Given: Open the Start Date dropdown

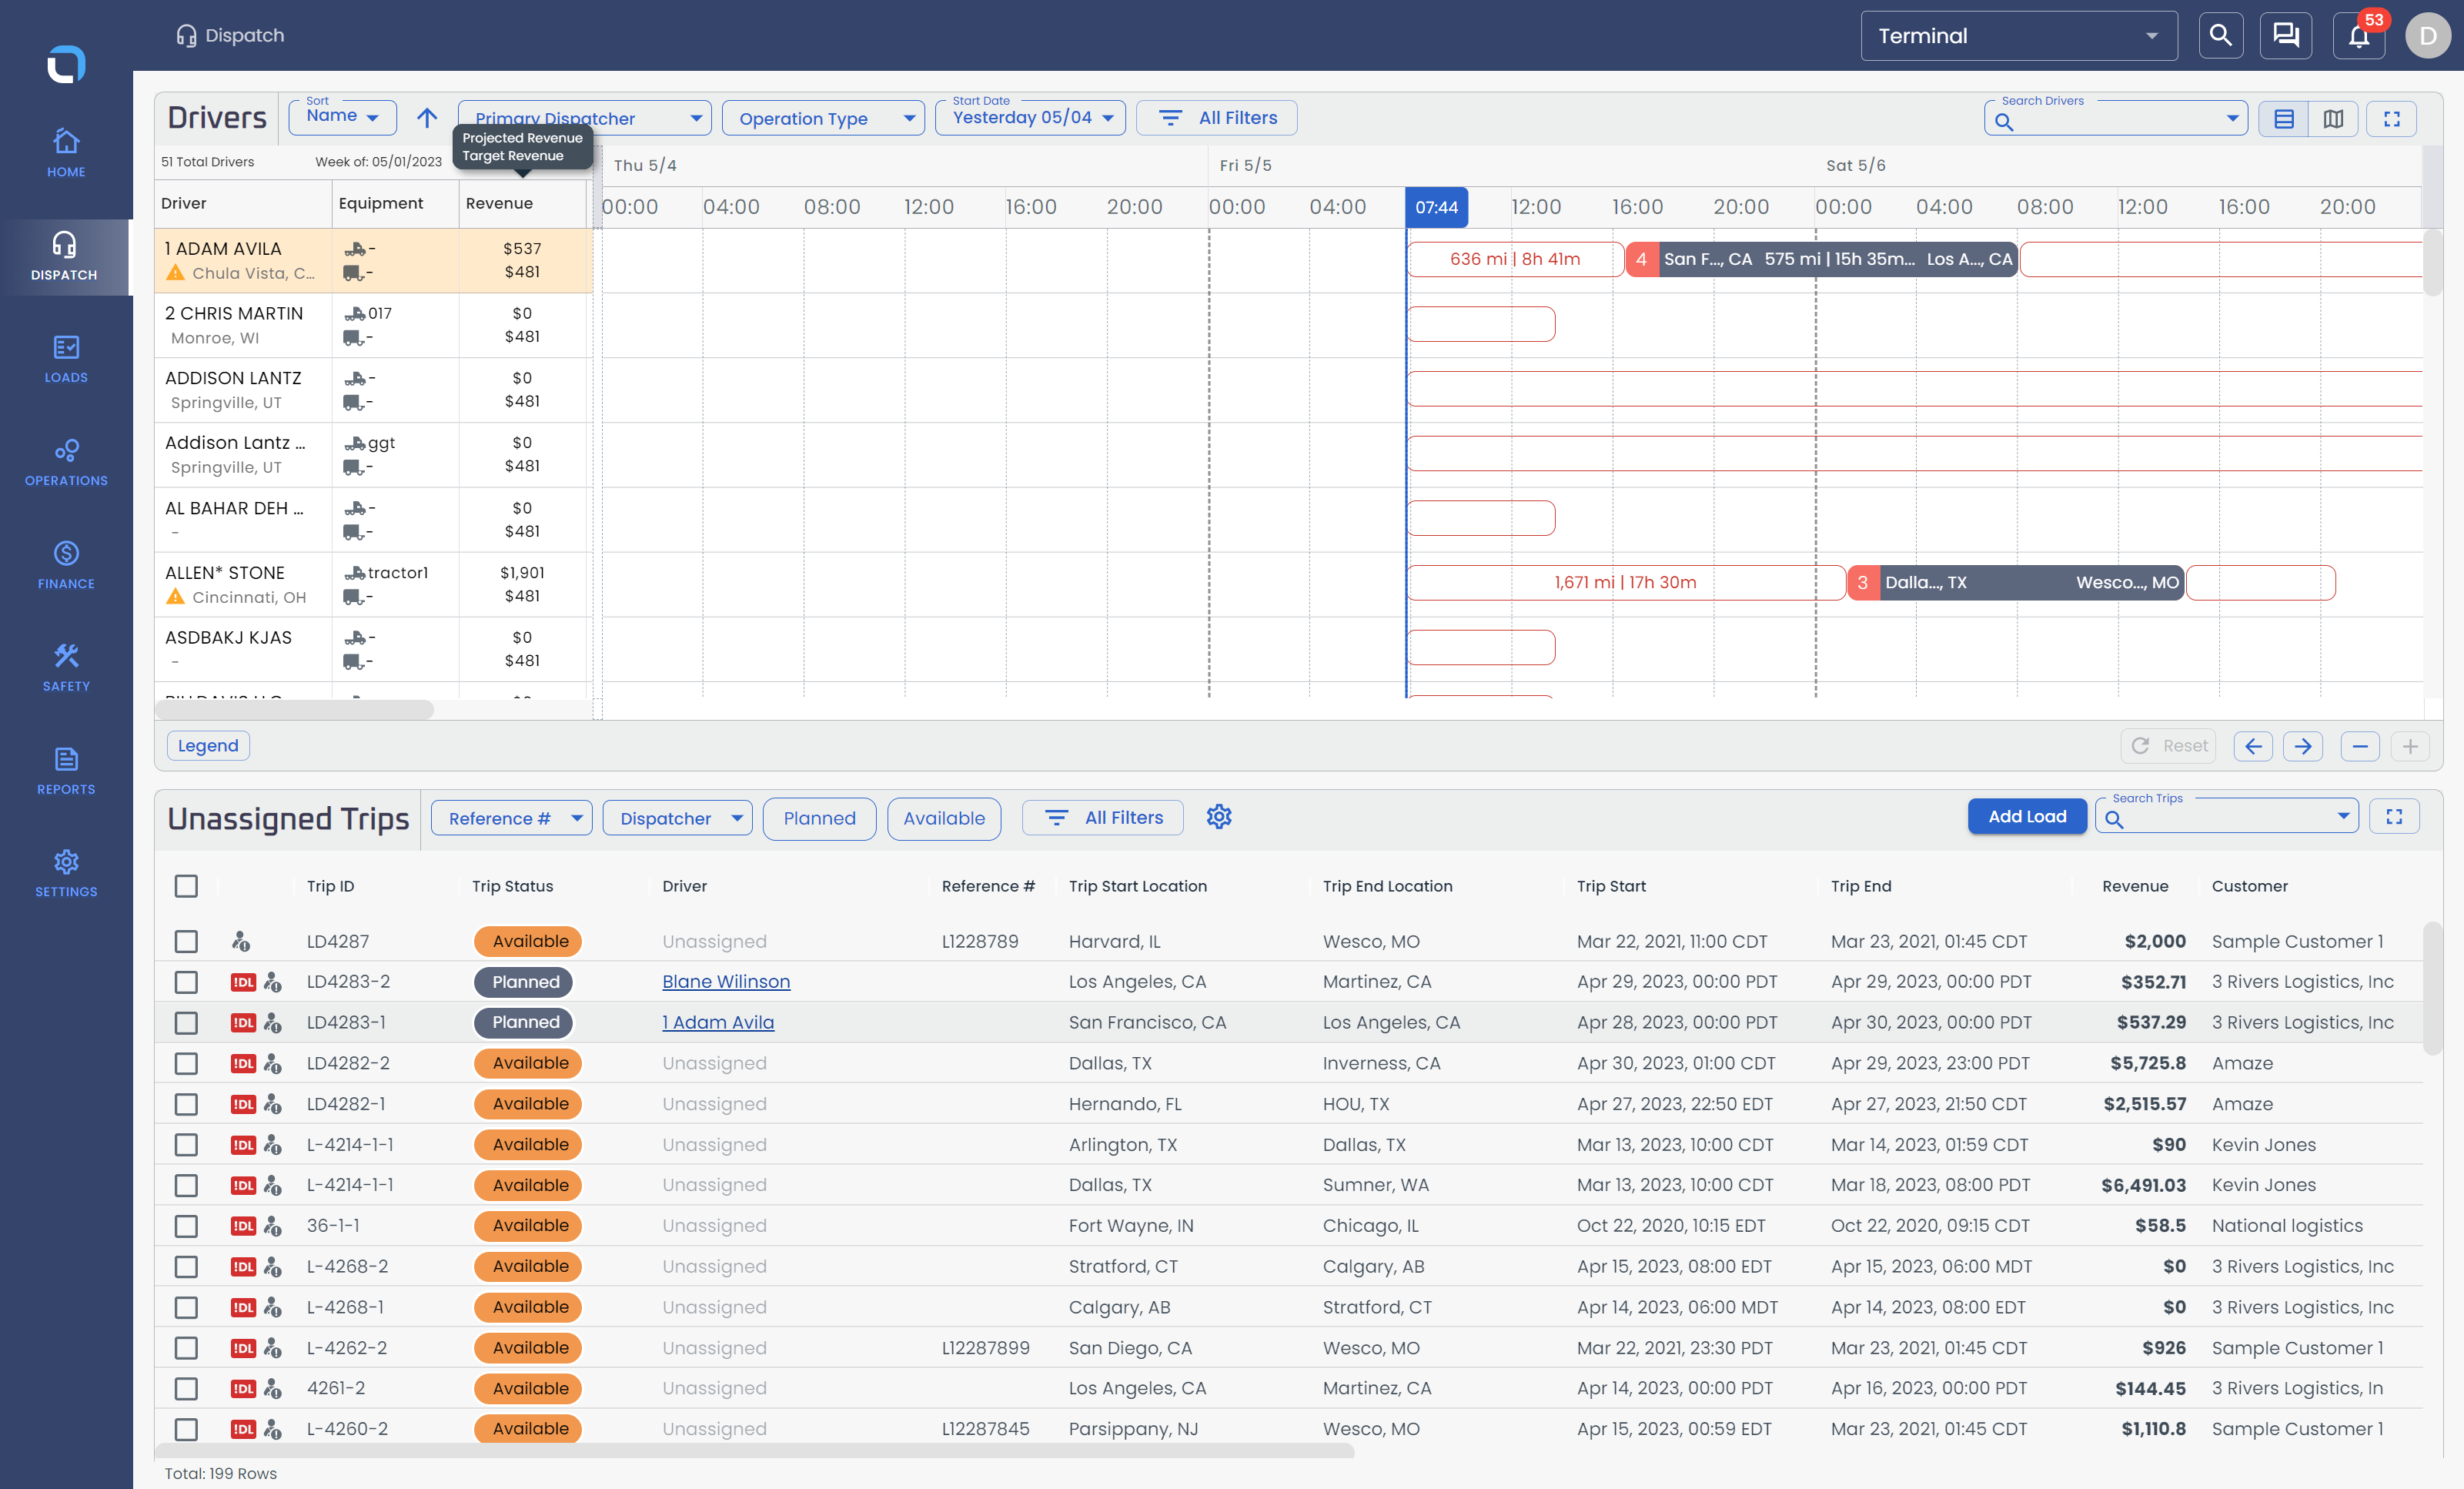Looking at the screenshot, I should (x=1030, y=117).
